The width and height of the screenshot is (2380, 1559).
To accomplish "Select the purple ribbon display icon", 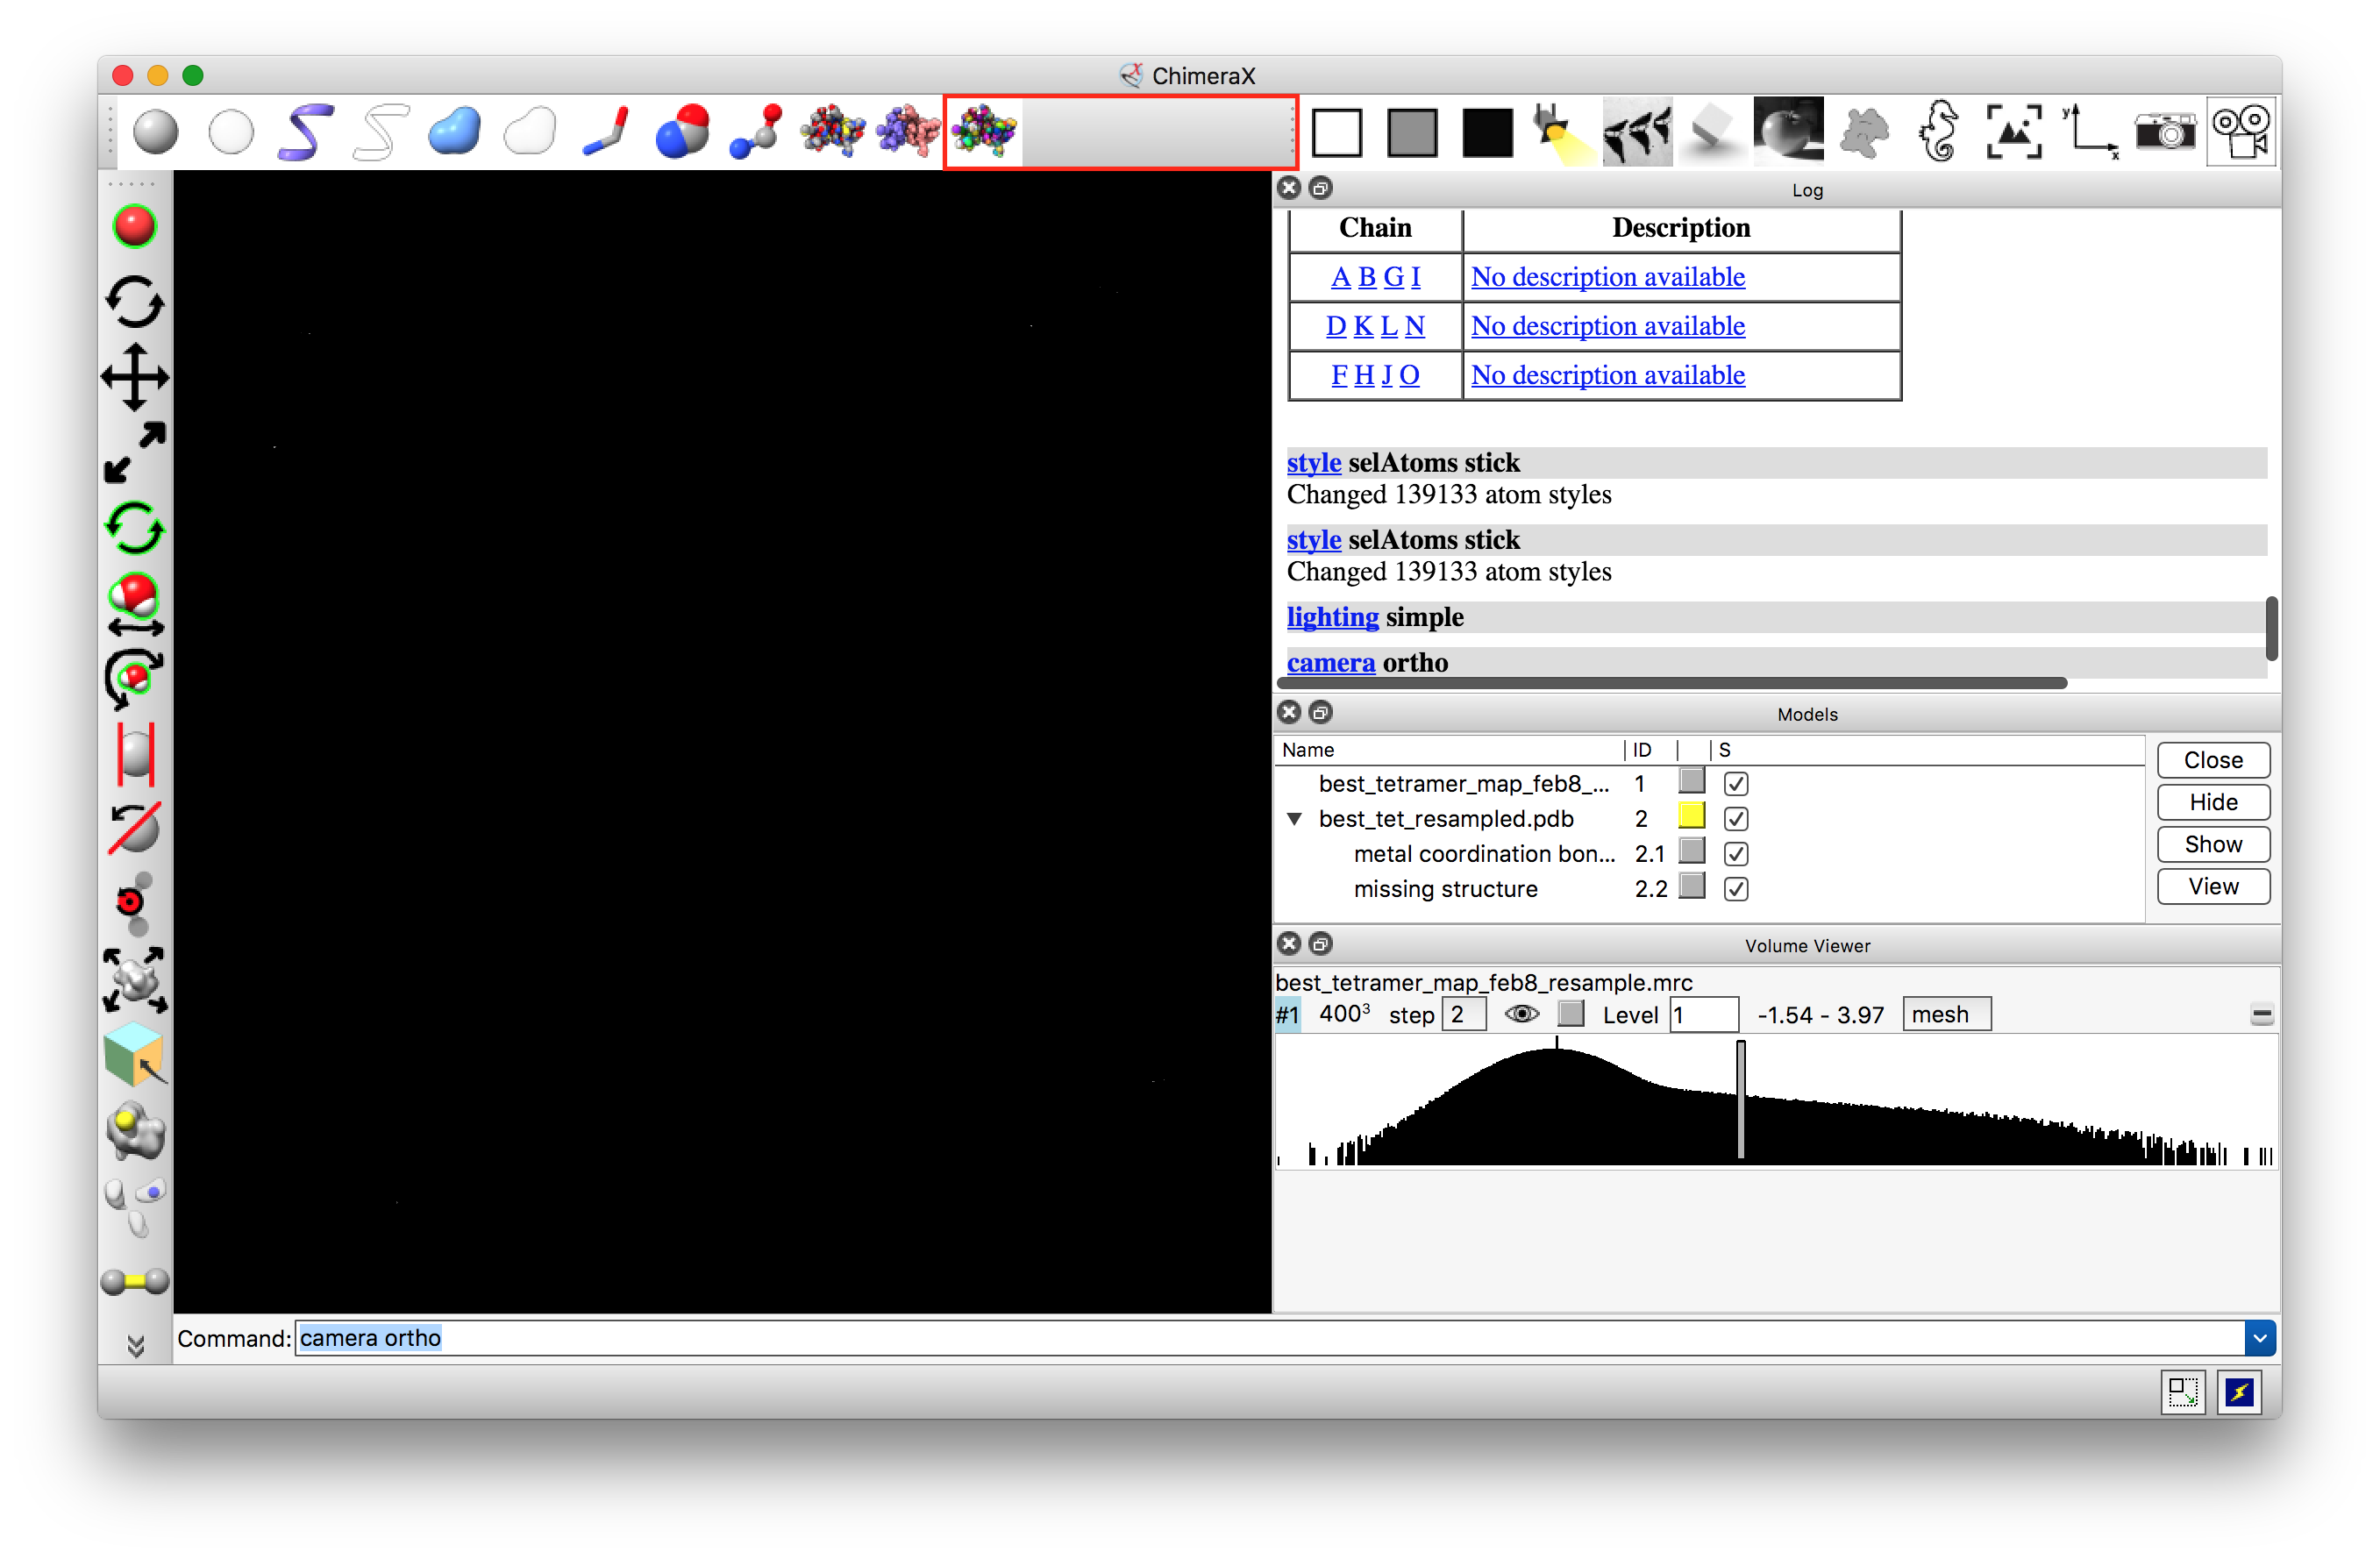I will click(x=305, y=132).
